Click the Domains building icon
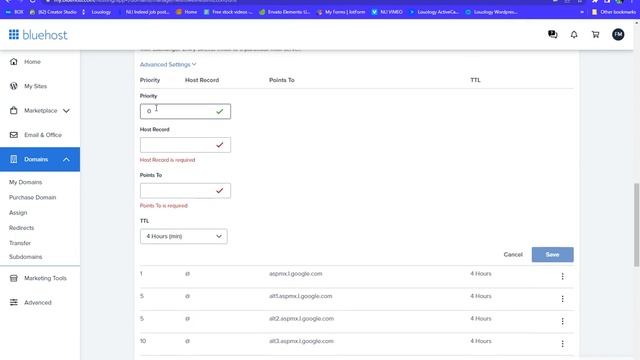Image resolution: width=640 pixels, height=360 pixels. (x=13, y=159)
